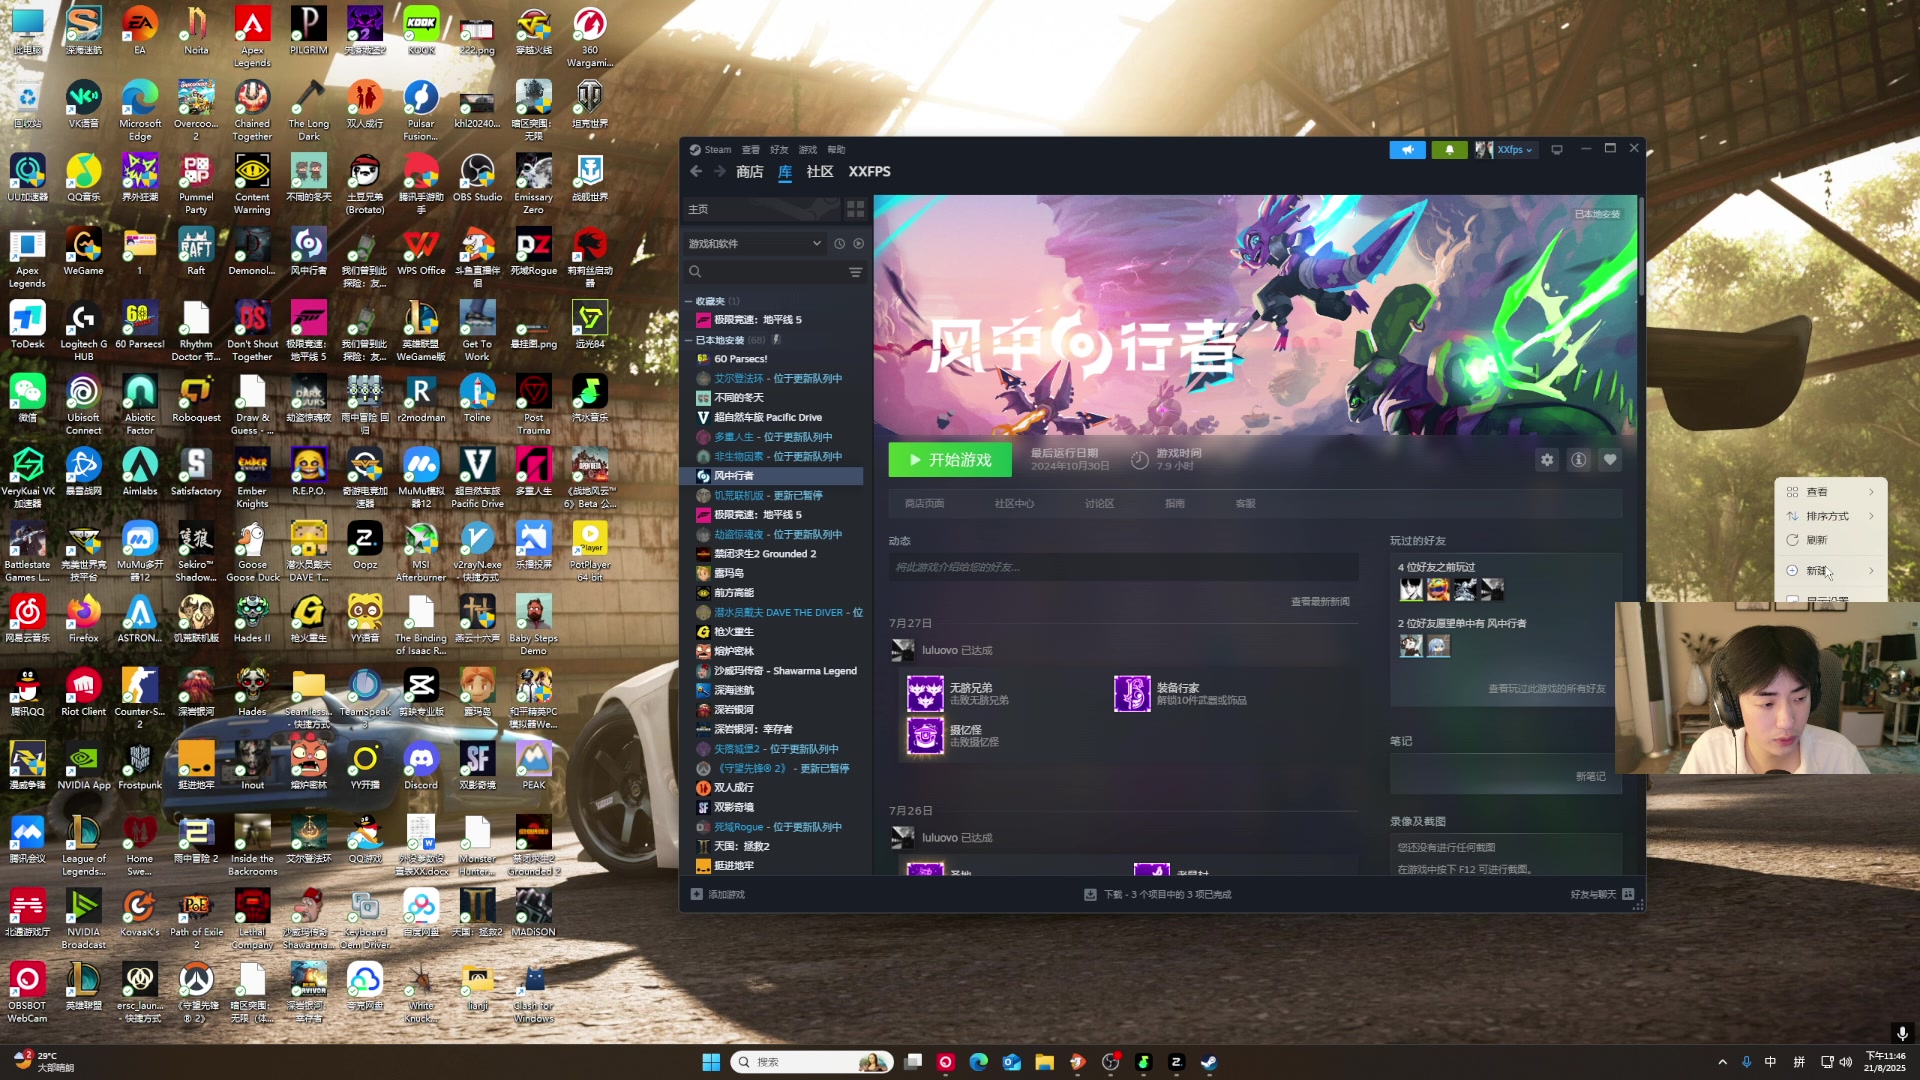The width and height of the screenshot is (1920, 1080).
Task: Switch library to collections grid view icon
Action: click(x=855, y=209)
